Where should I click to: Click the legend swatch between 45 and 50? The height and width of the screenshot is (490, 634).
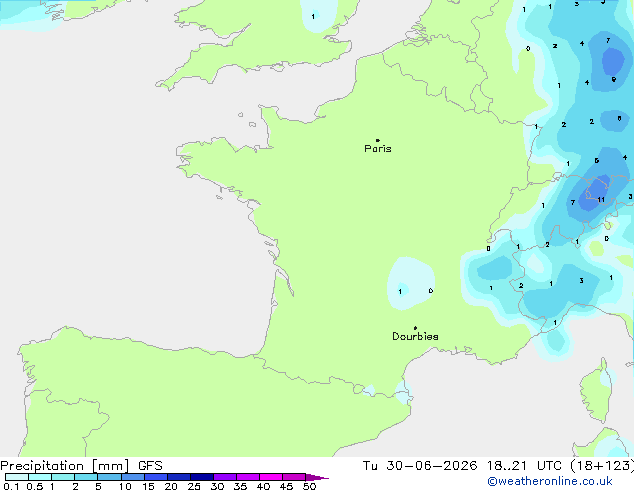pyautogui.click(x=294, y=477)
